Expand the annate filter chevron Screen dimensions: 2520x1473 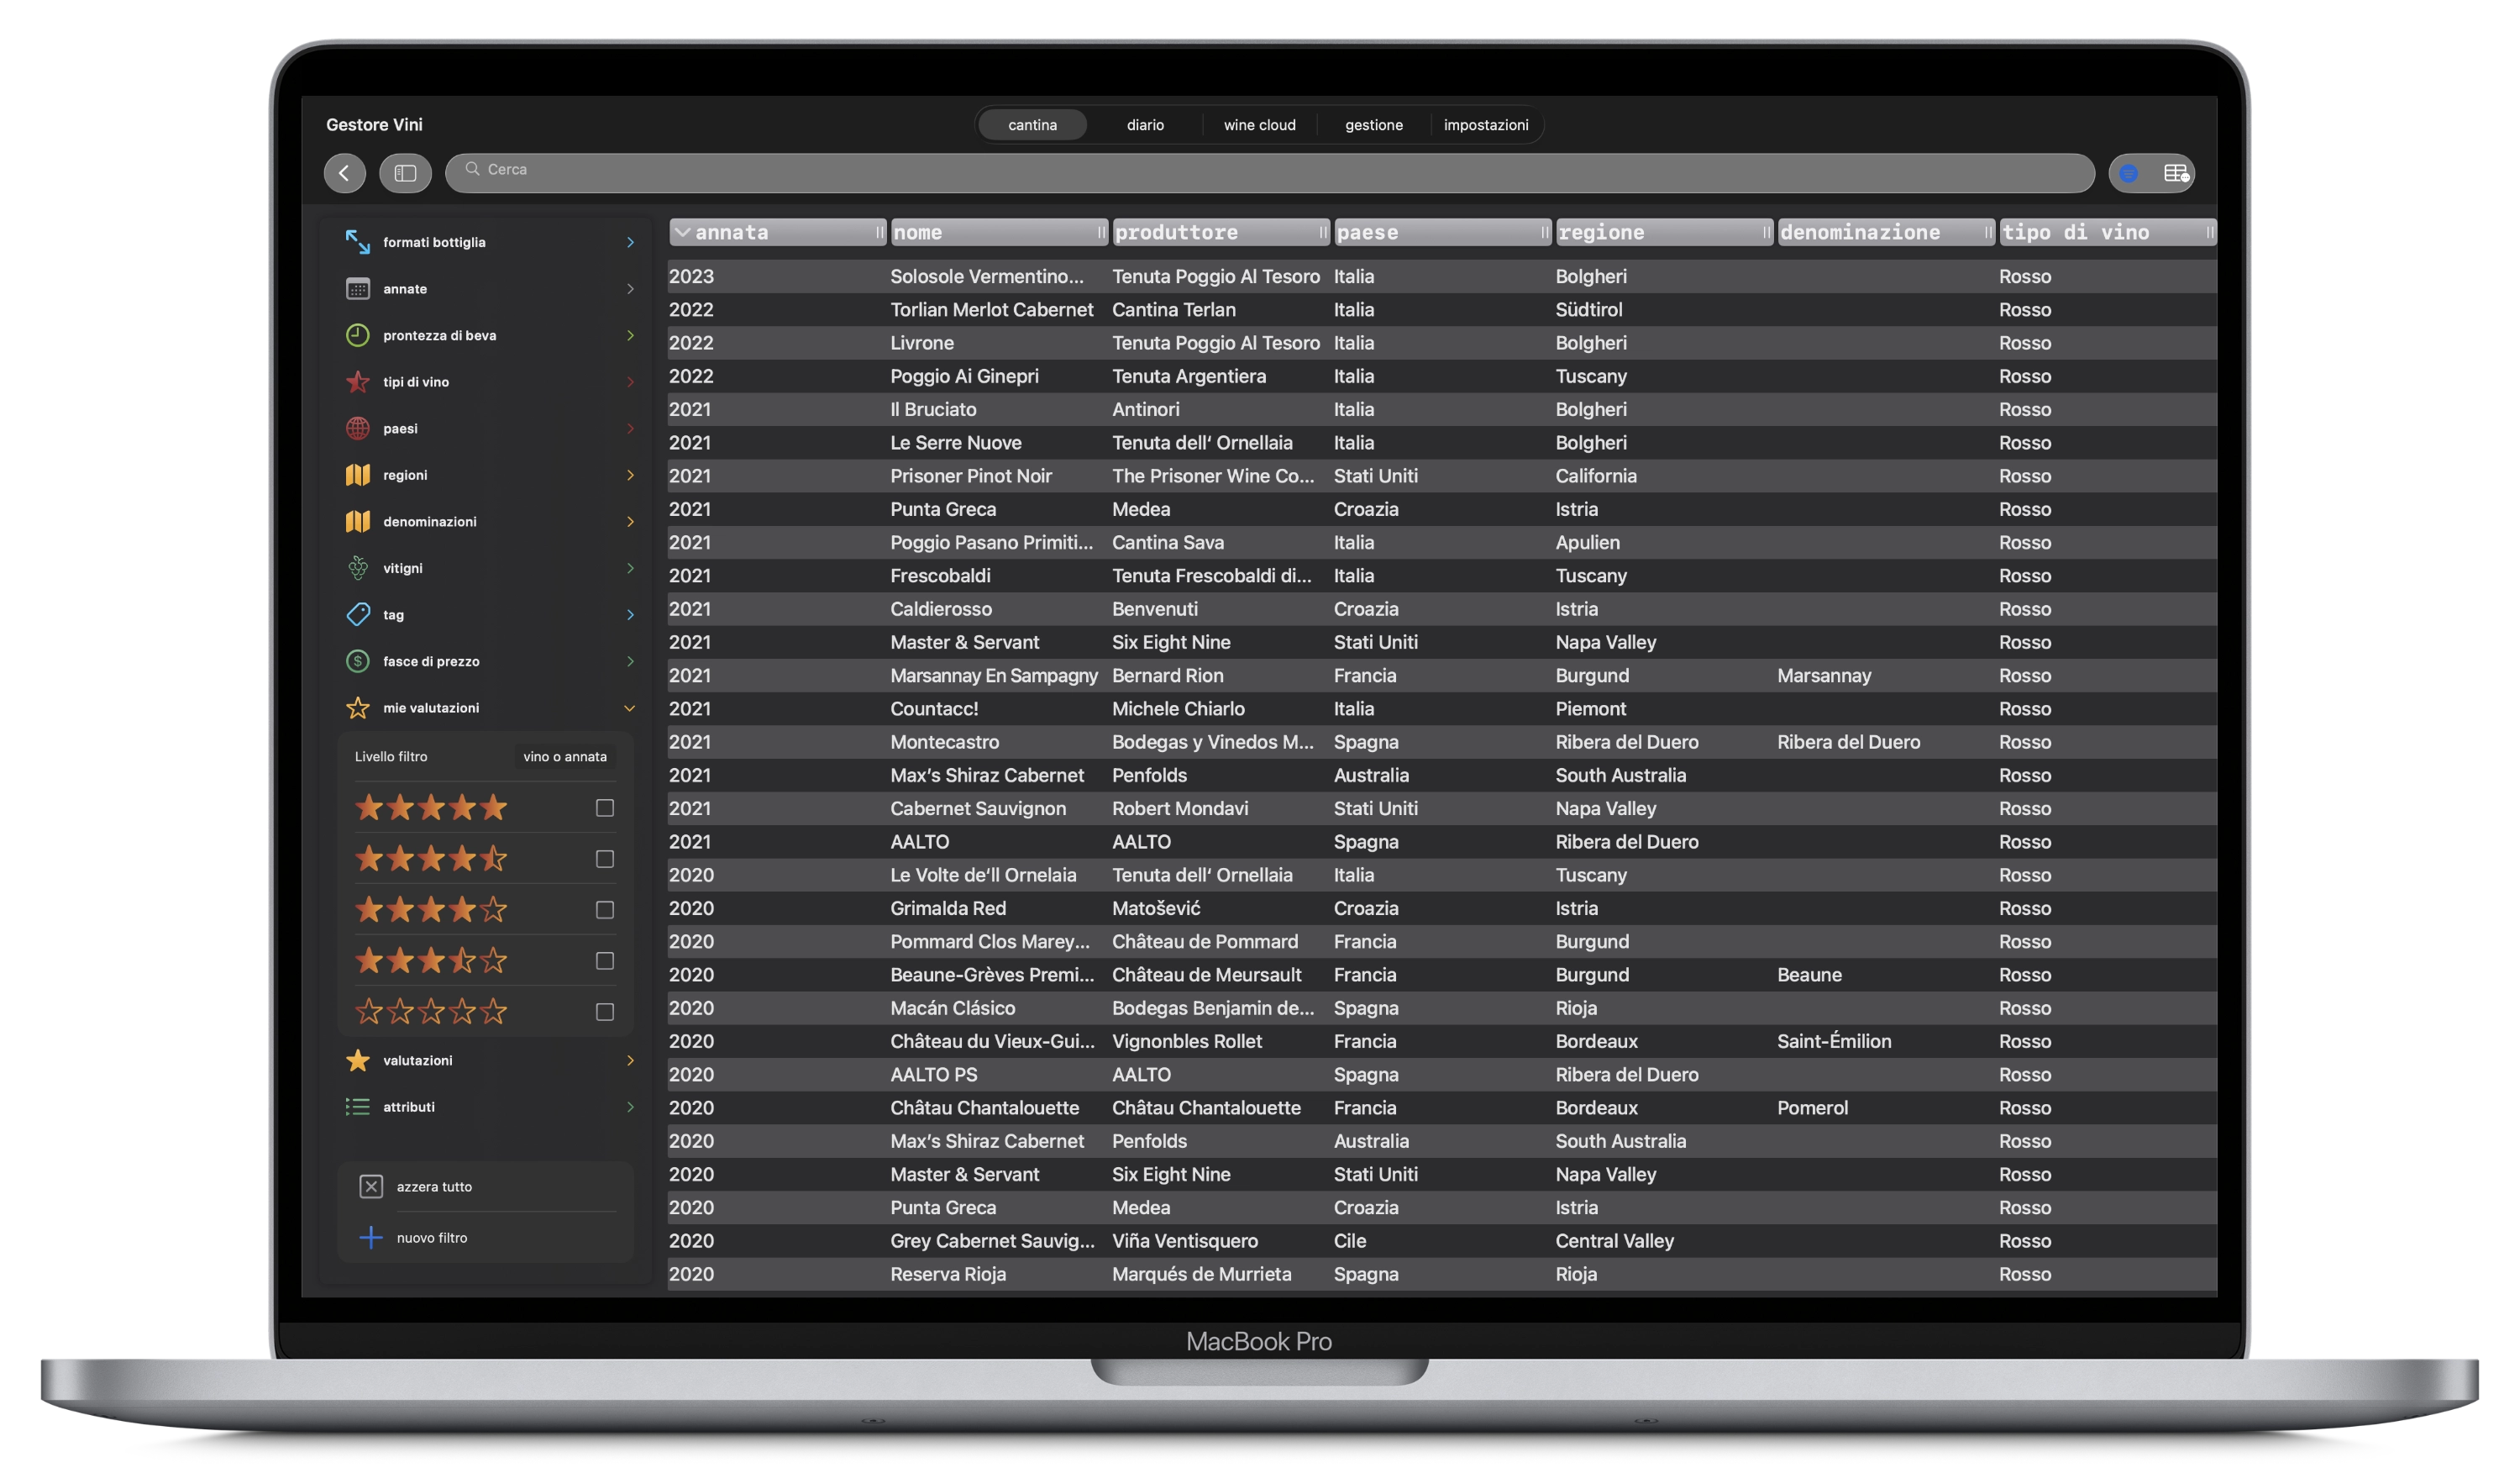pos(630,289)
